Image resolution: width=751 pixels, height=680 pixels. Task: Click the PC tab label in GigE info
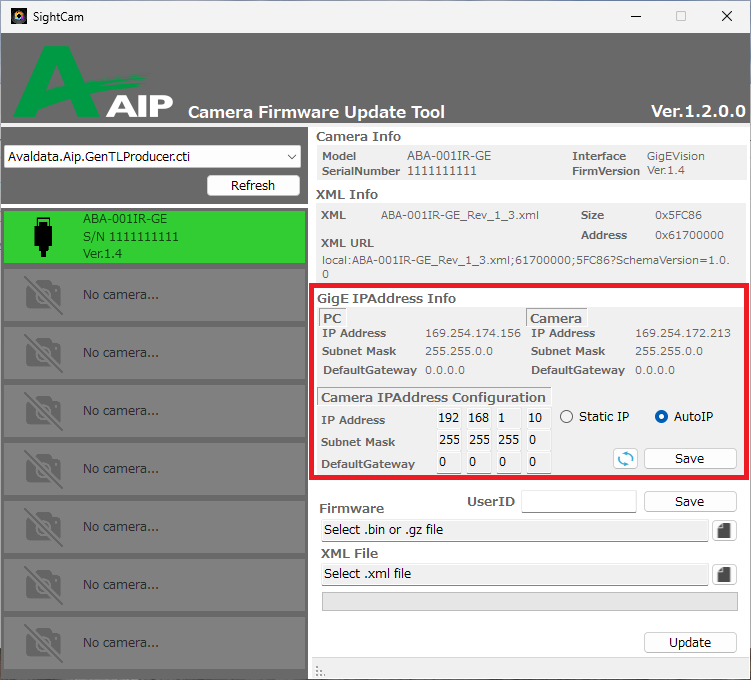coord(332,318)
